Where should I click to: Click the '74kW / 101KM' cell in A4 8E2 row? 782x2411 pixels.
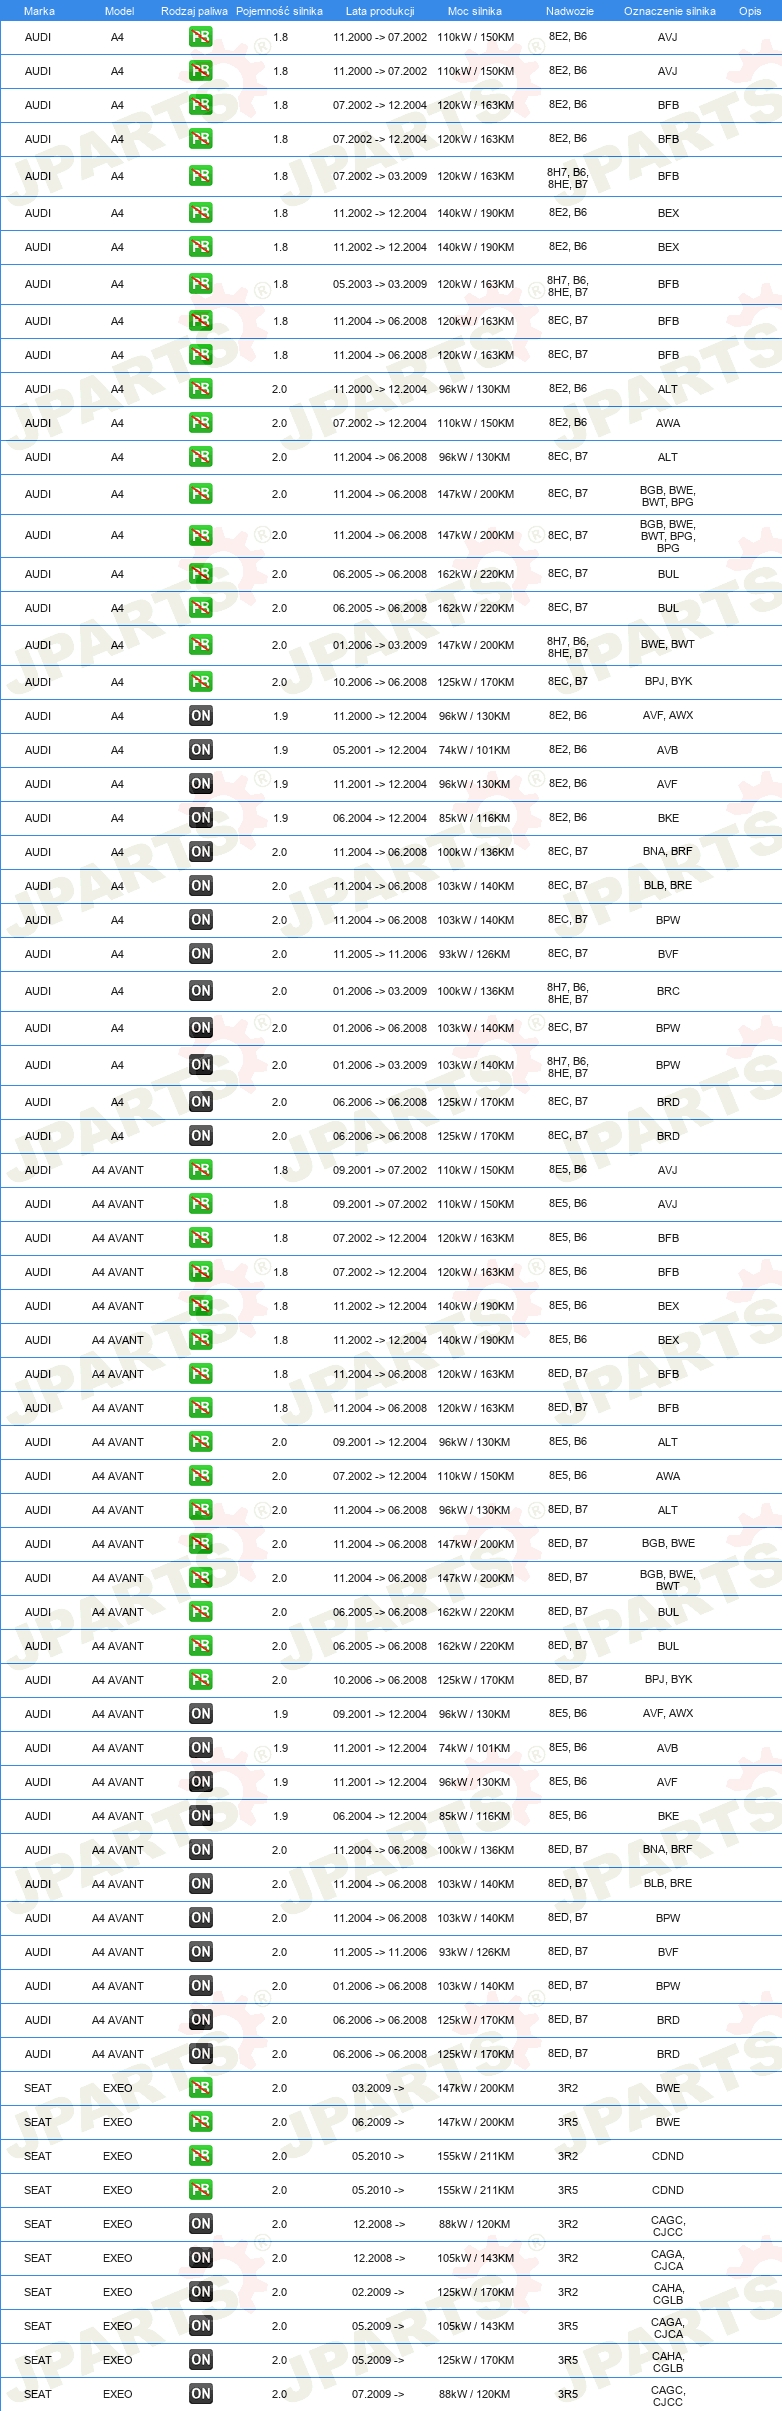click(x=474, y=750)
